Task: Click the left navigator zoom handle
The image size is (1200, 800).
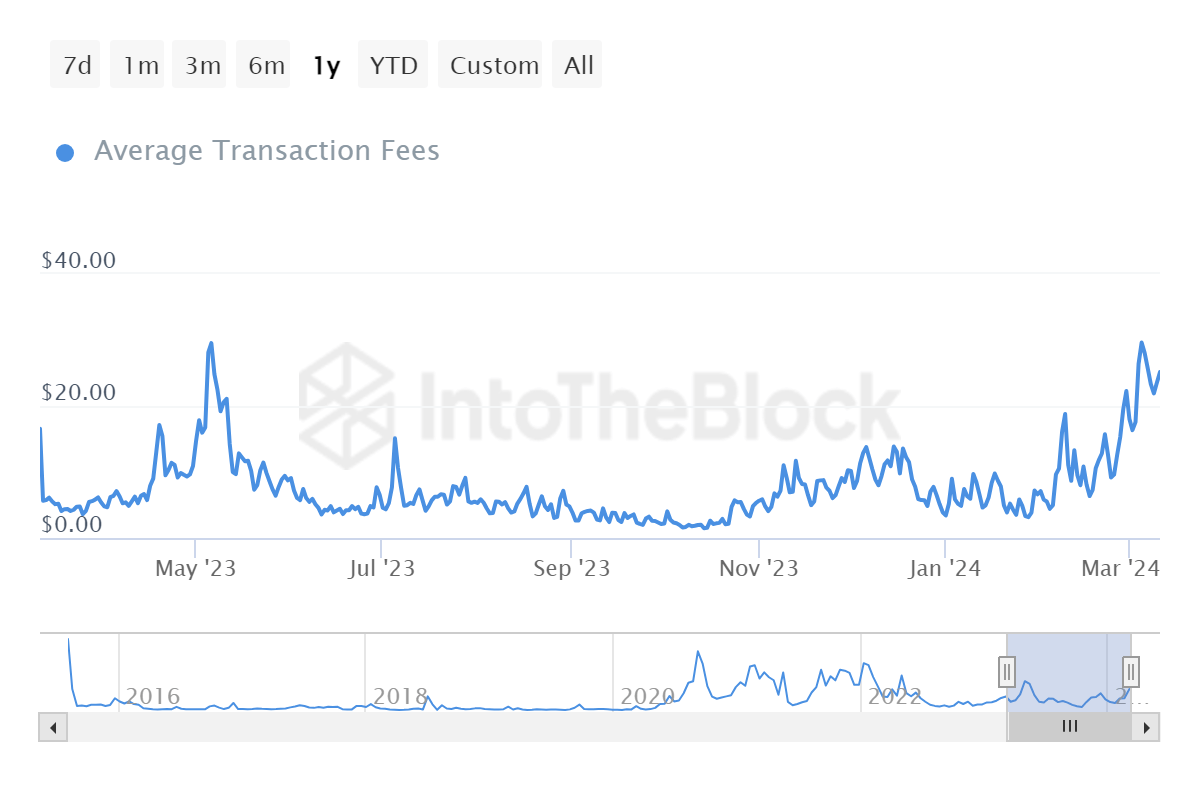Action: pos(1006,672)
